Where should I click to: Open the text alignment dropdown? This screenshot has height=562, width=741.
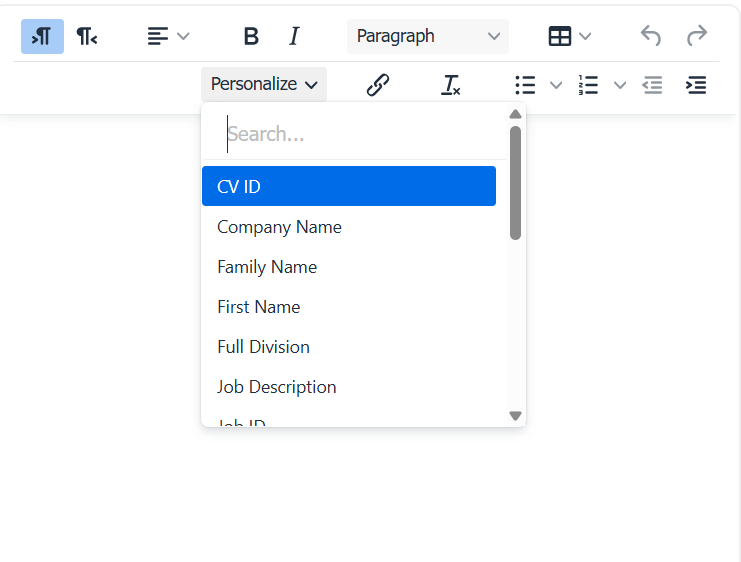[168, 37]
